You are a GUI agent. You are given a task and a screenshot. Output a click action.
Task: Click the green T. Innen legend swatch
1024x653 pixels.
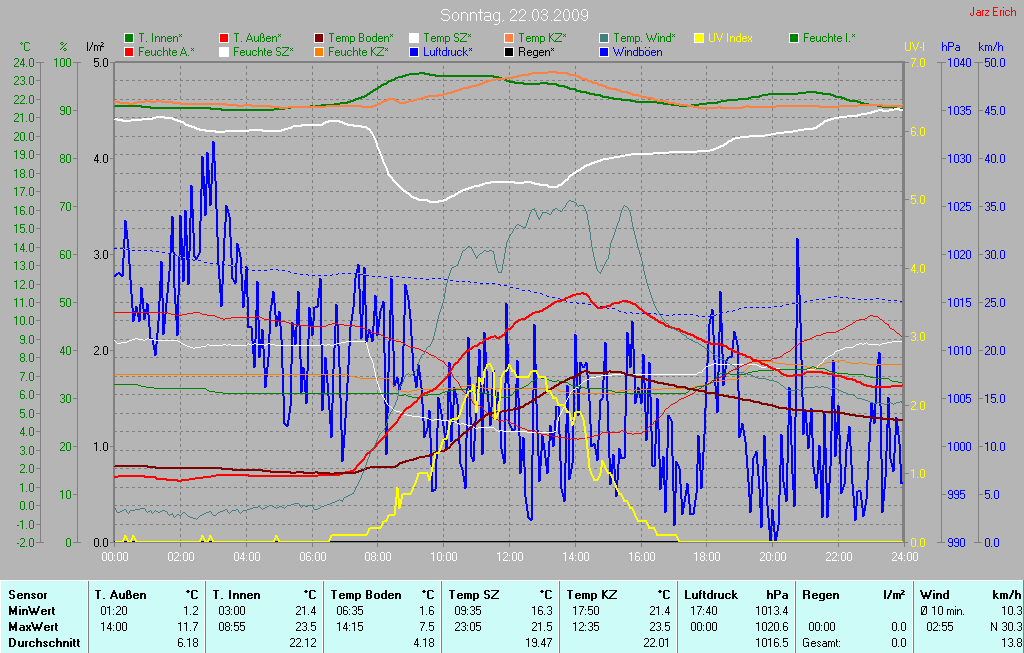(x=129, y=39)
